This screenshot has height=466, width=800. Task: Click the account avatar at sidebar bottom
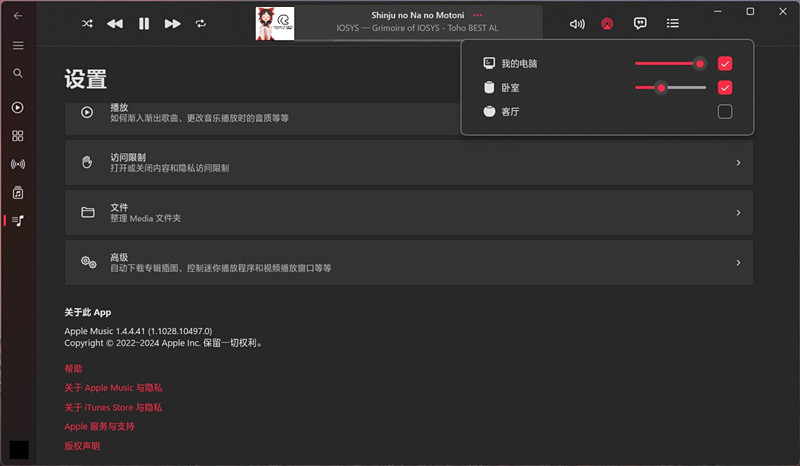pyautogui.click(x=19, y=450)
